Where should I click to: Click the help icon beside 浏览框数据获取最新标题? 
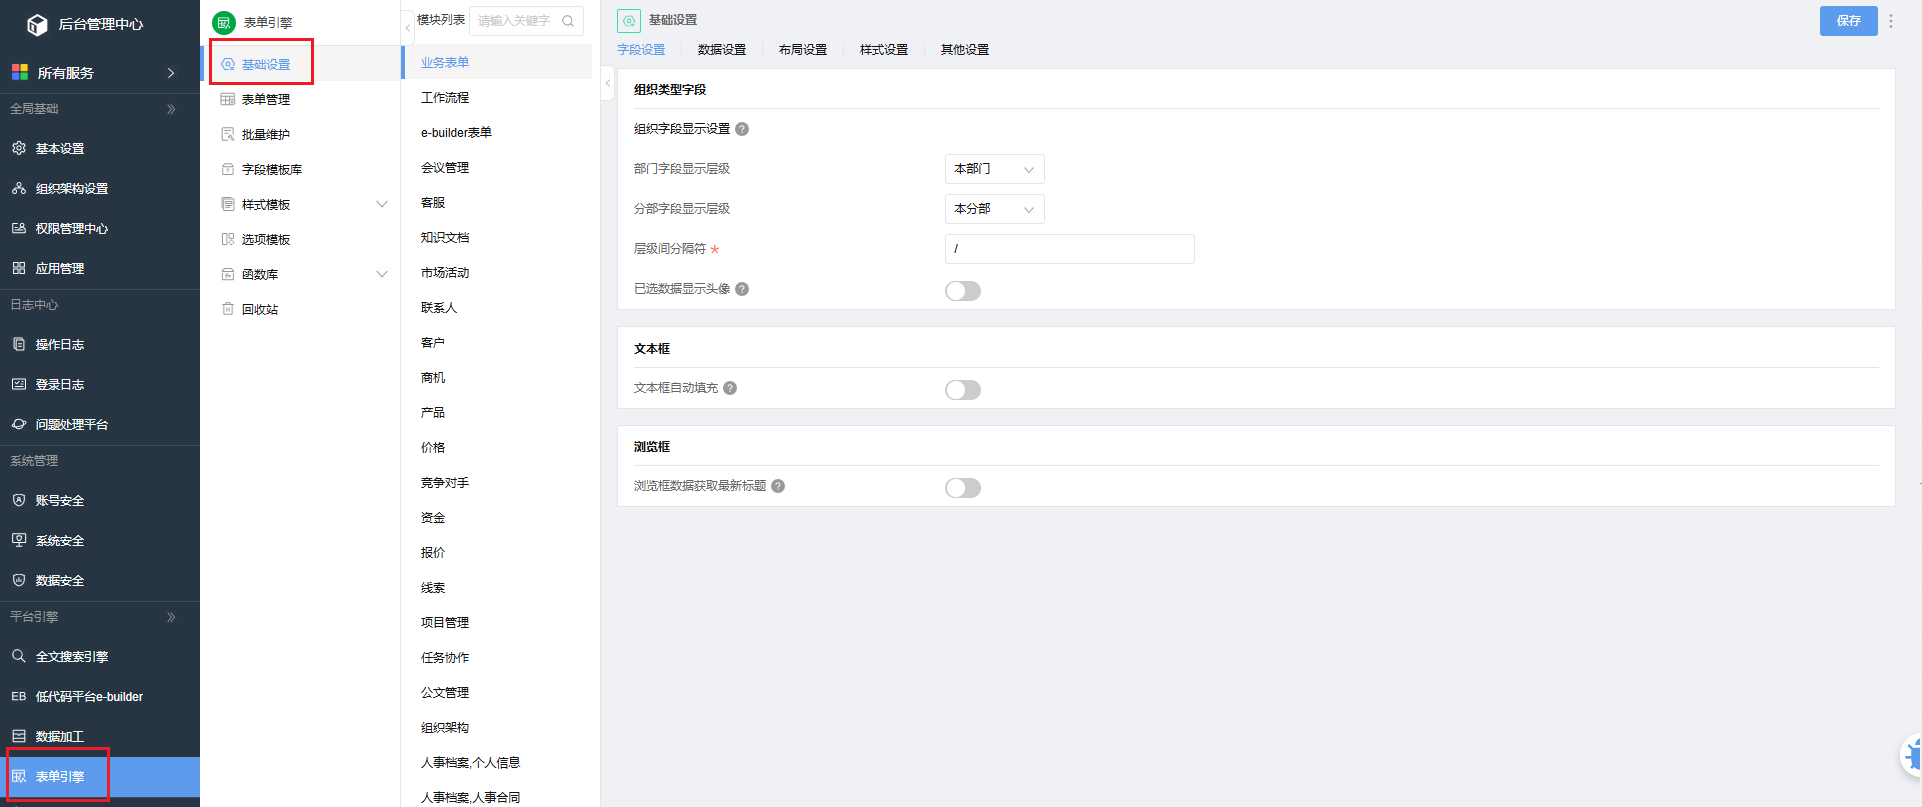pos(778,486)
